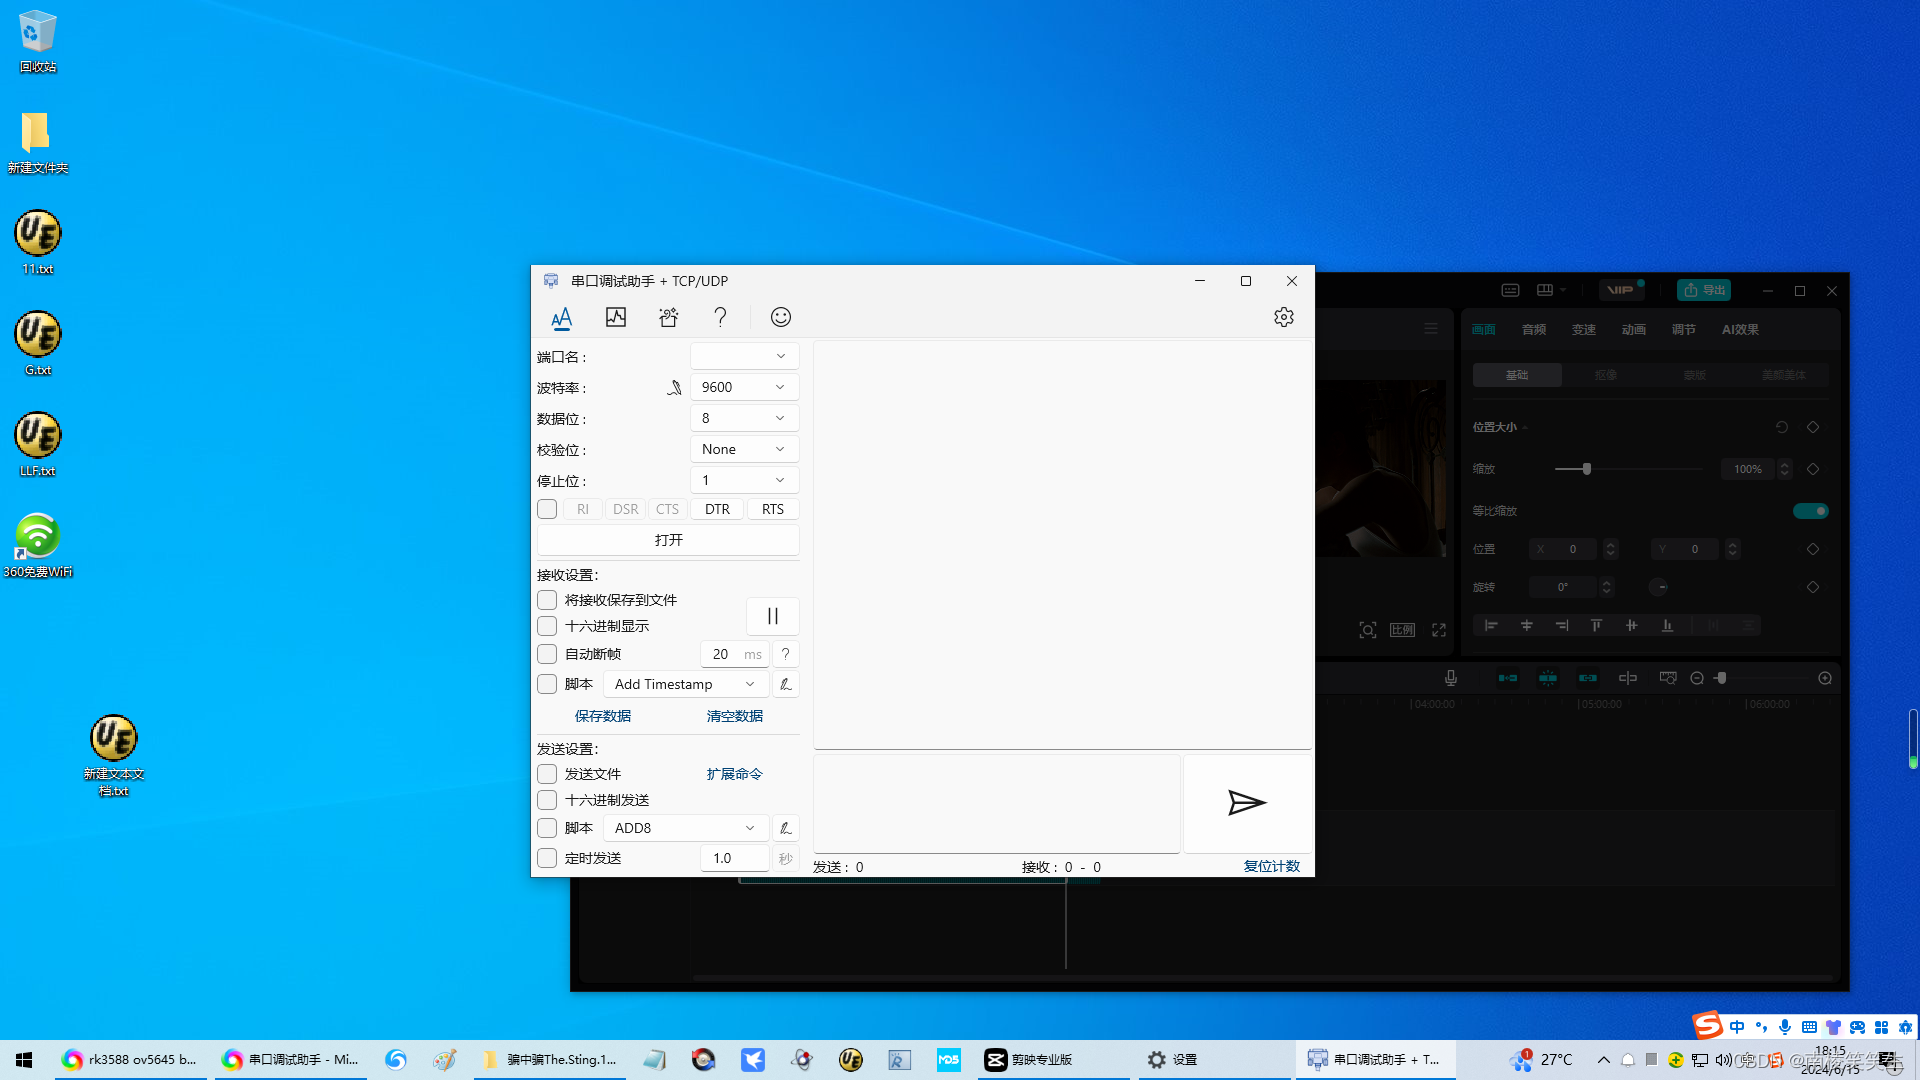
Task: Click the Add Timestamp script pencil icon
Action: pos(783,684)
